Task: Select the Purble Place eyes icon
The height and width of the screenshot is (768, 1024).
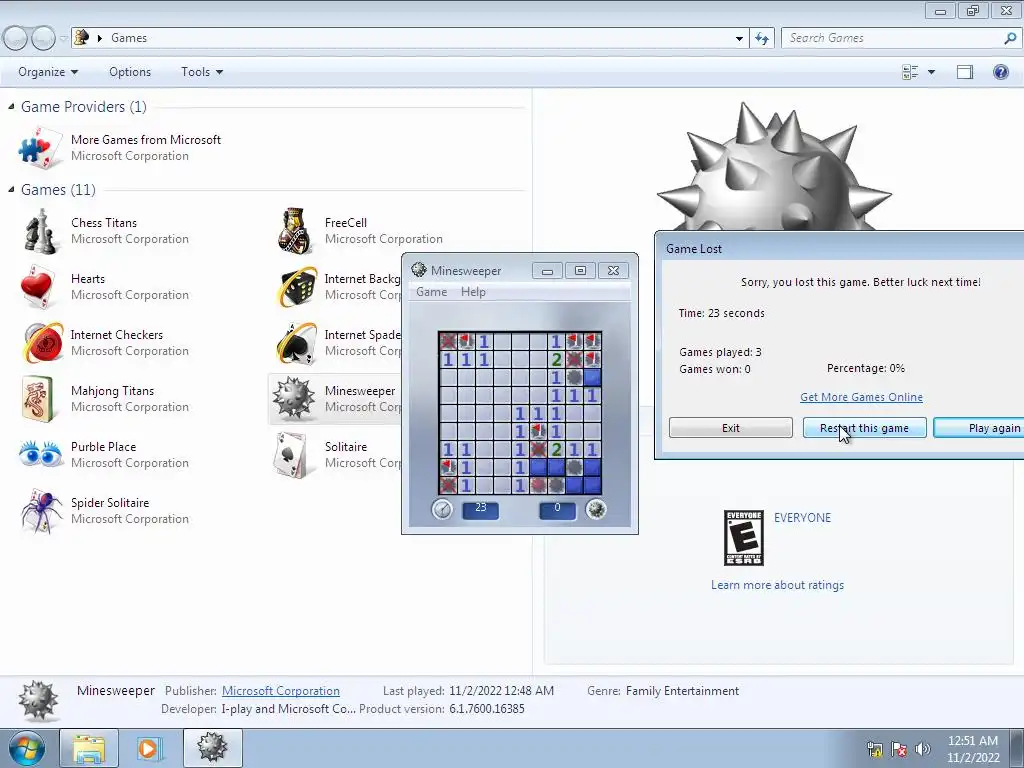Action: 40,454
